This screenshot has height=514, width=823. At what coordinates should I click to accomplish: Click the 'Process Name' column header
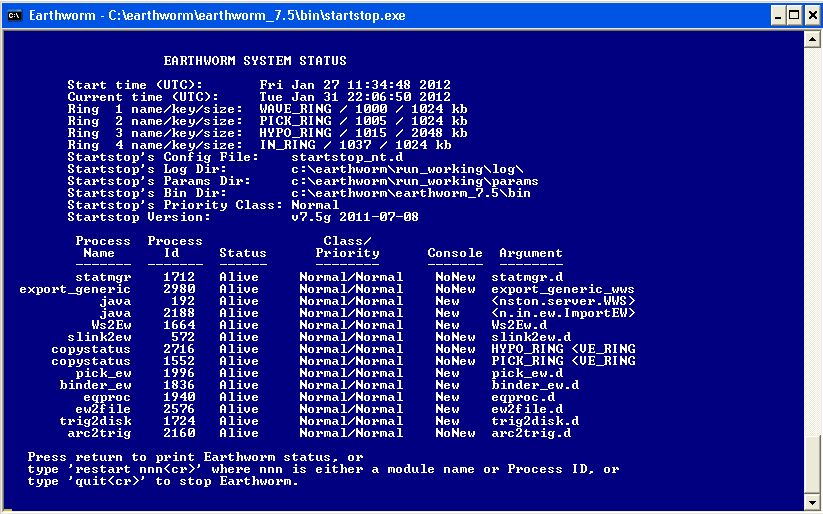click(x=103, y=247)
